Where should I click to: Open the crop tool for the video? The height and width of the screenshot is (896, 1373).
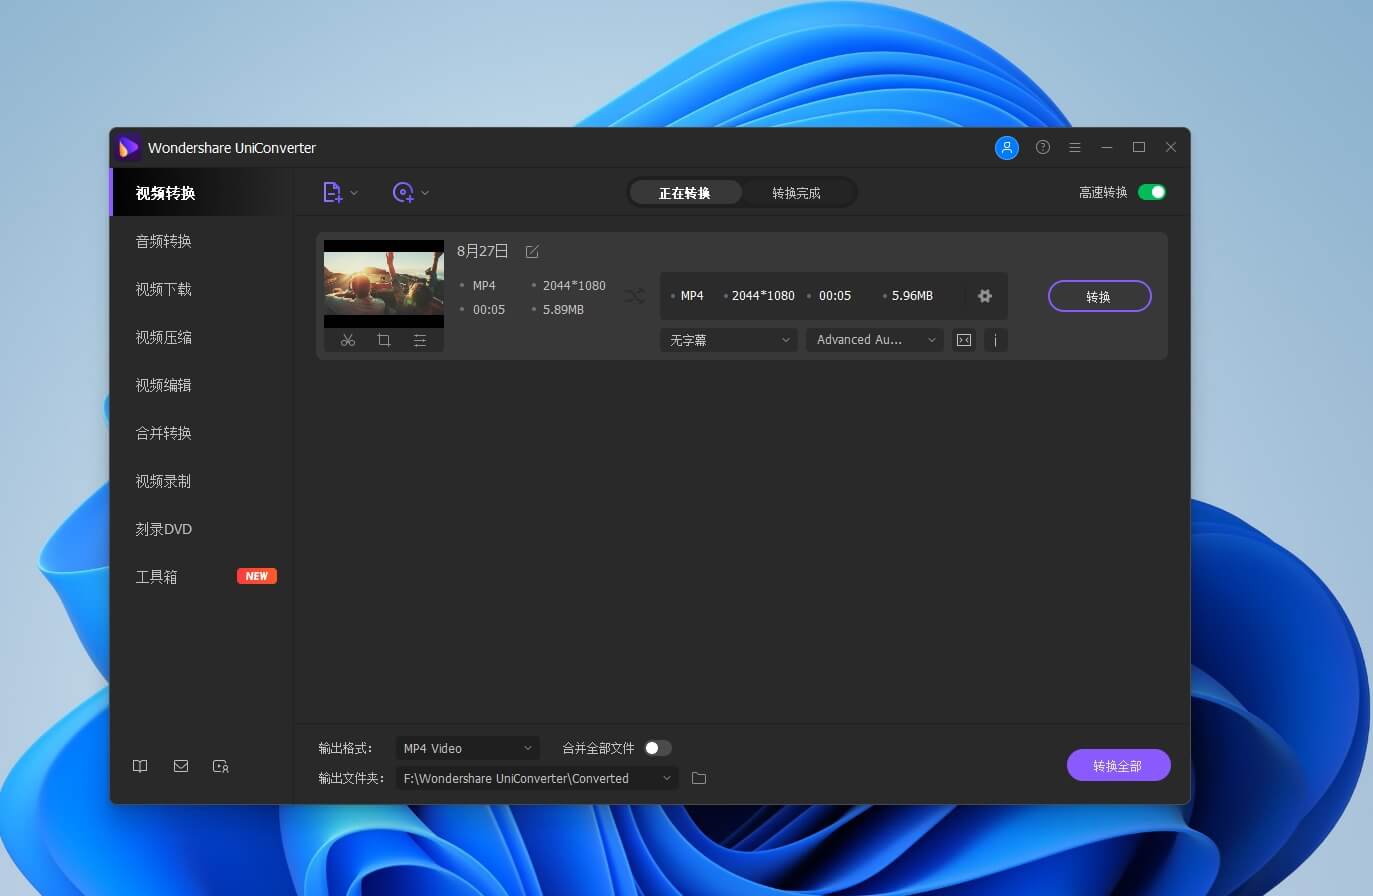[384, 340]
